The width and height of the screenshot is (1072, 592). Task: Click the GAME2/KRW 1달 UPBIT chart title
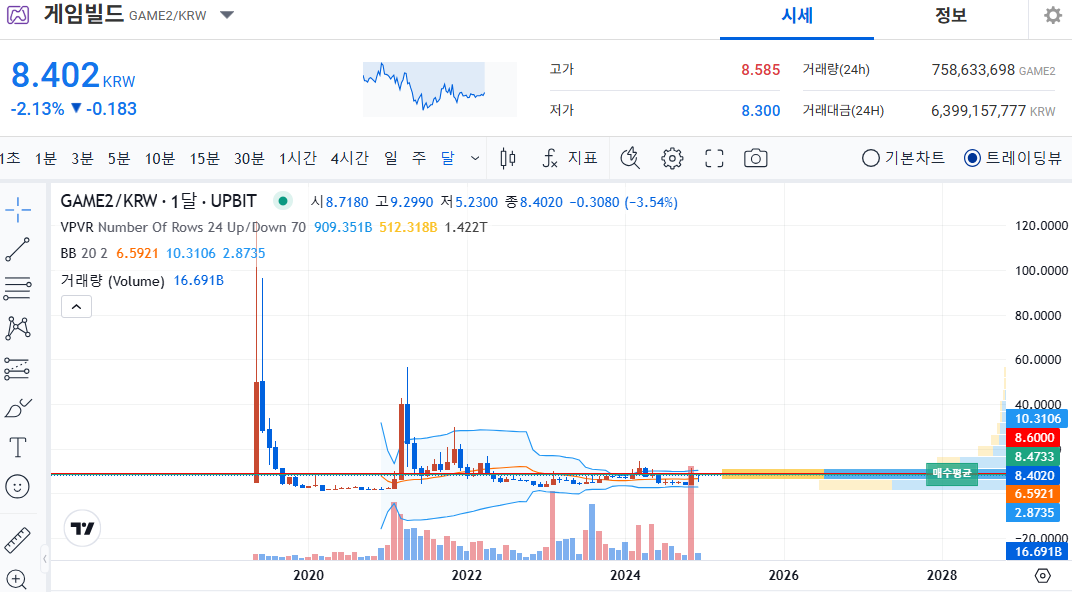pos(158,201)
